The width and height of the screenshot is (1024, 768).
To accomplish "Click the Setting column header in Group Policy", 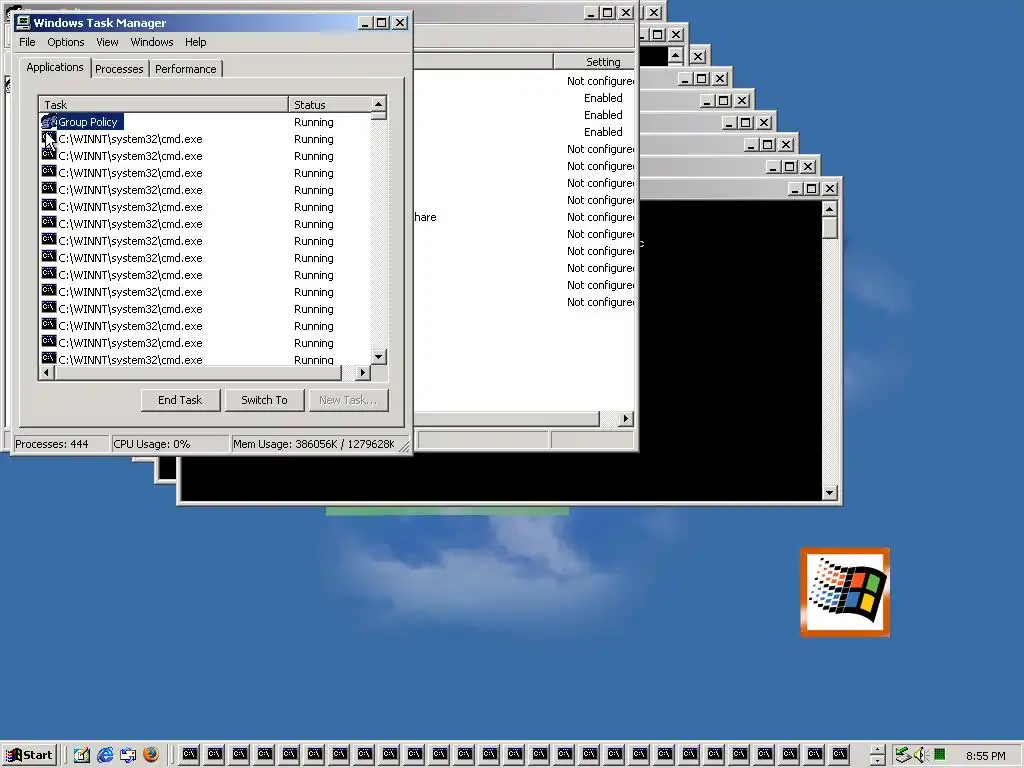I will click(x=595, y=62).
